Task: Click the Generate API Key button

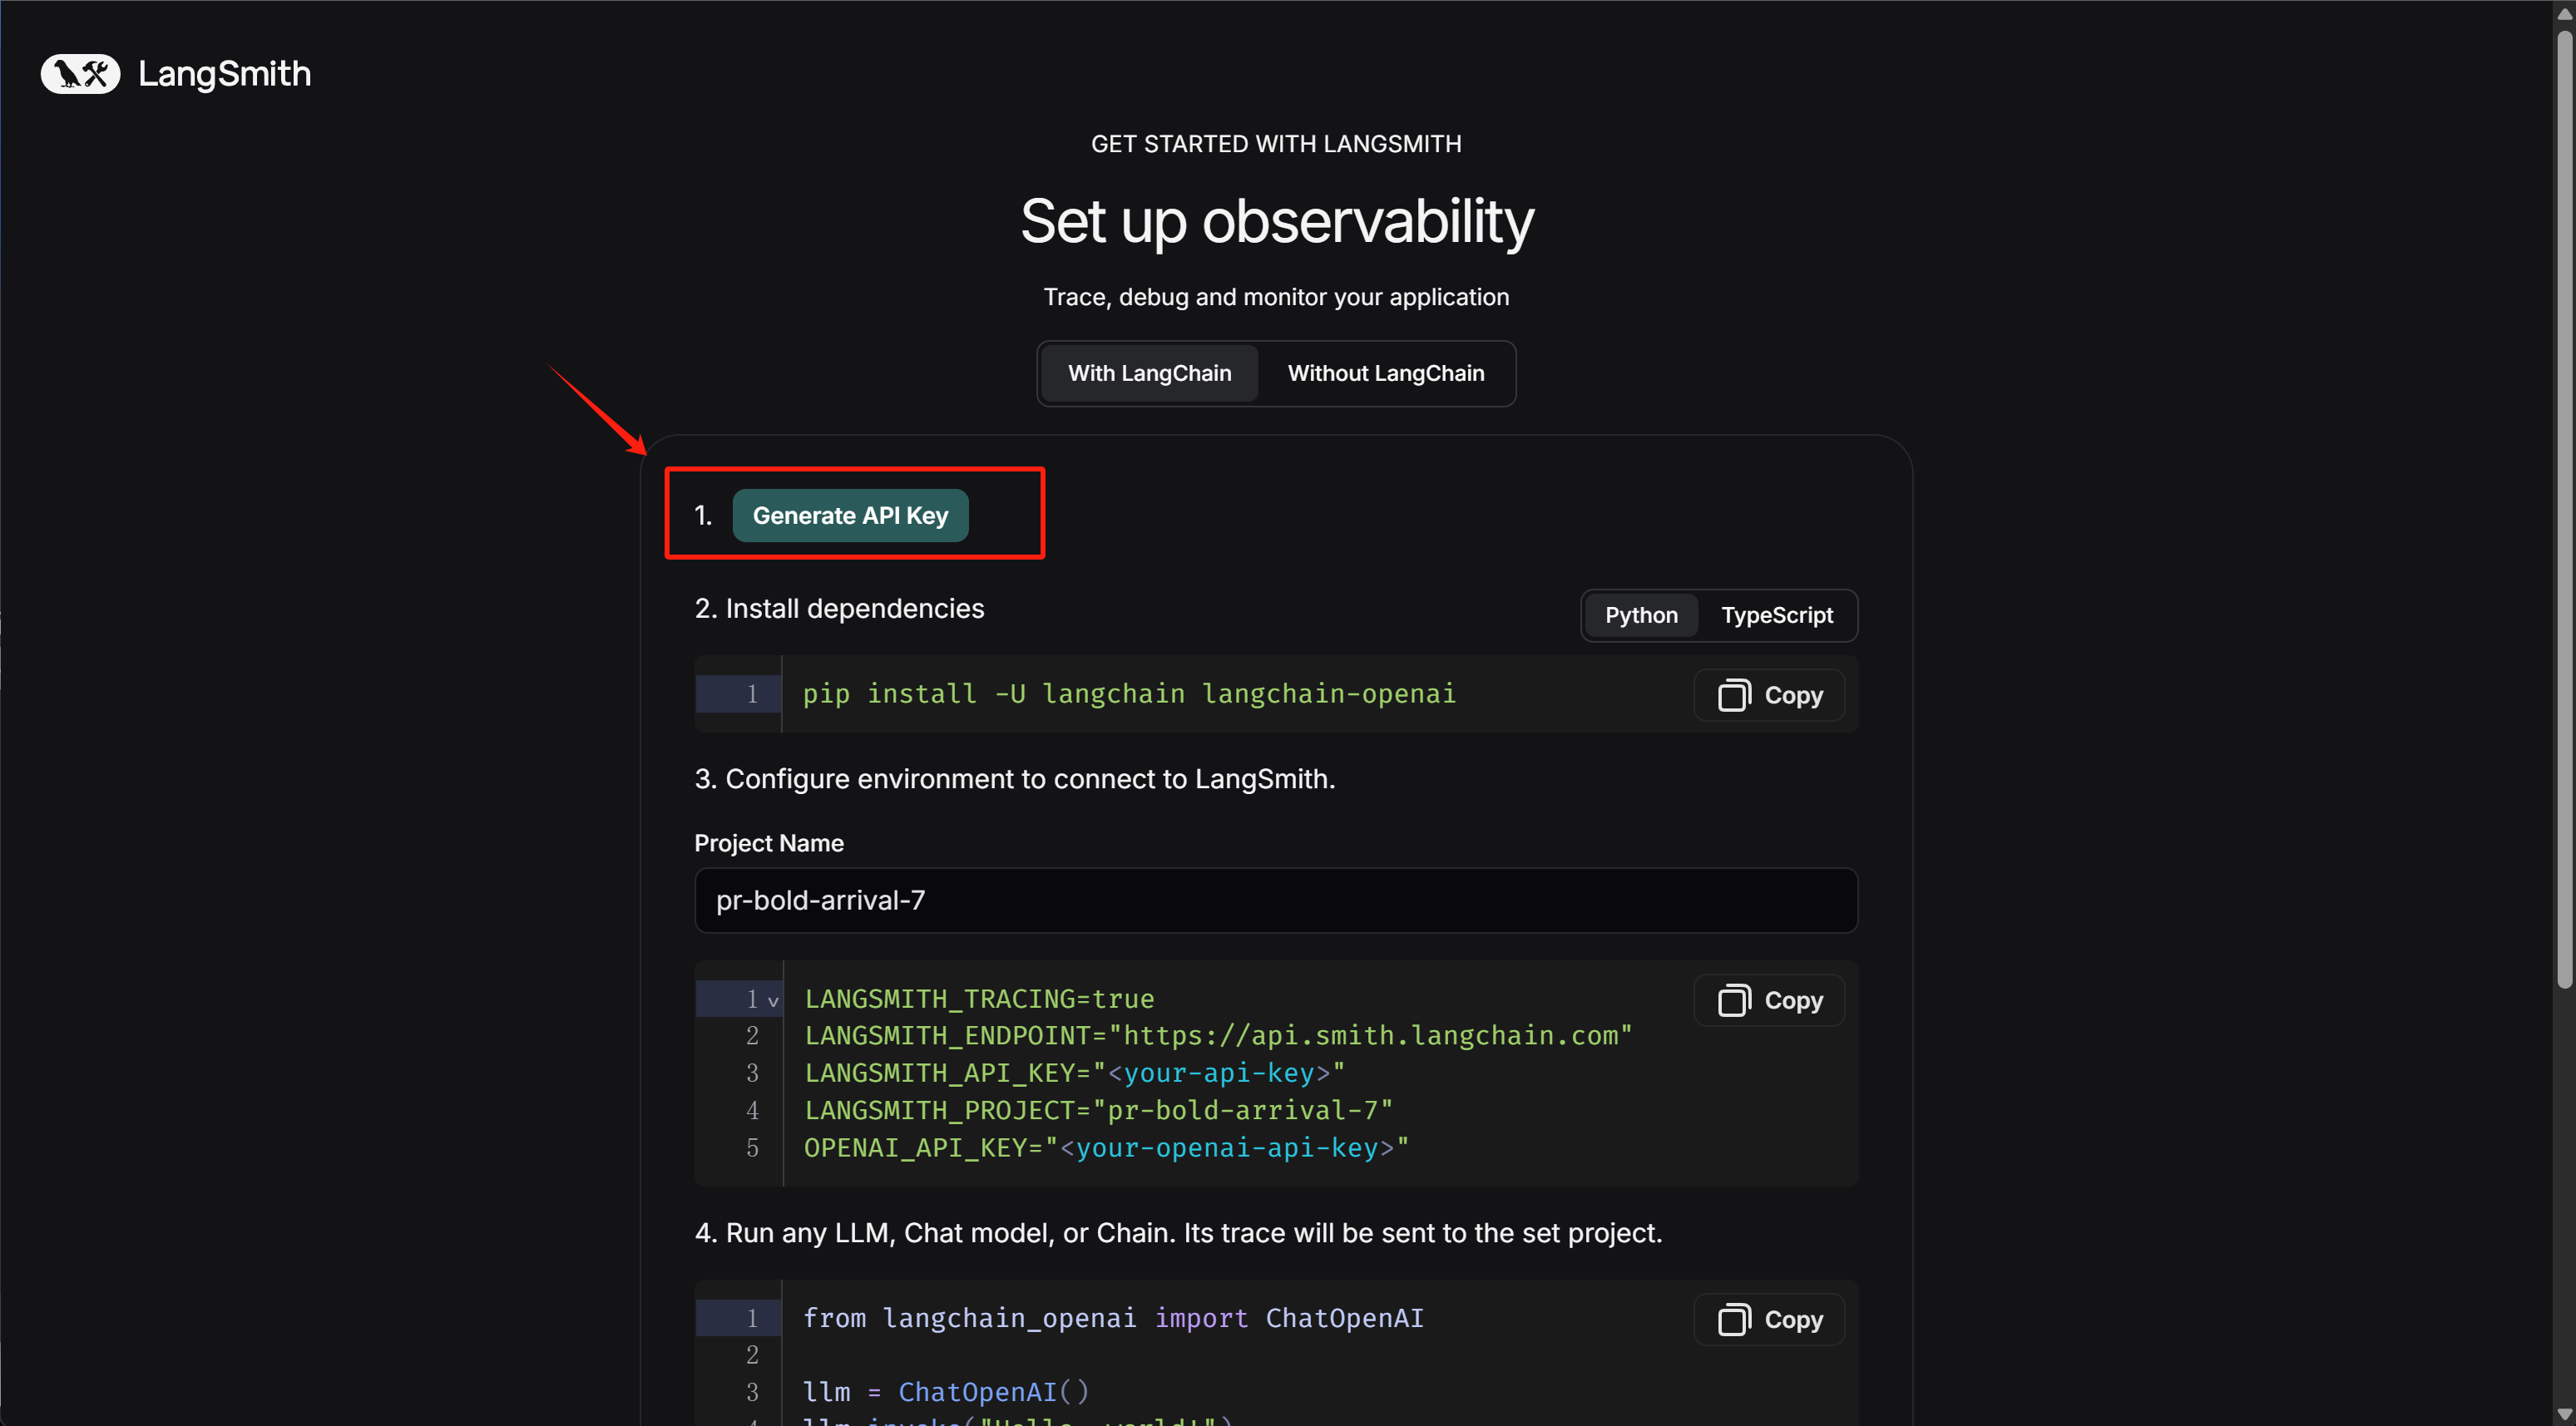Action: (x=850, y=515)
